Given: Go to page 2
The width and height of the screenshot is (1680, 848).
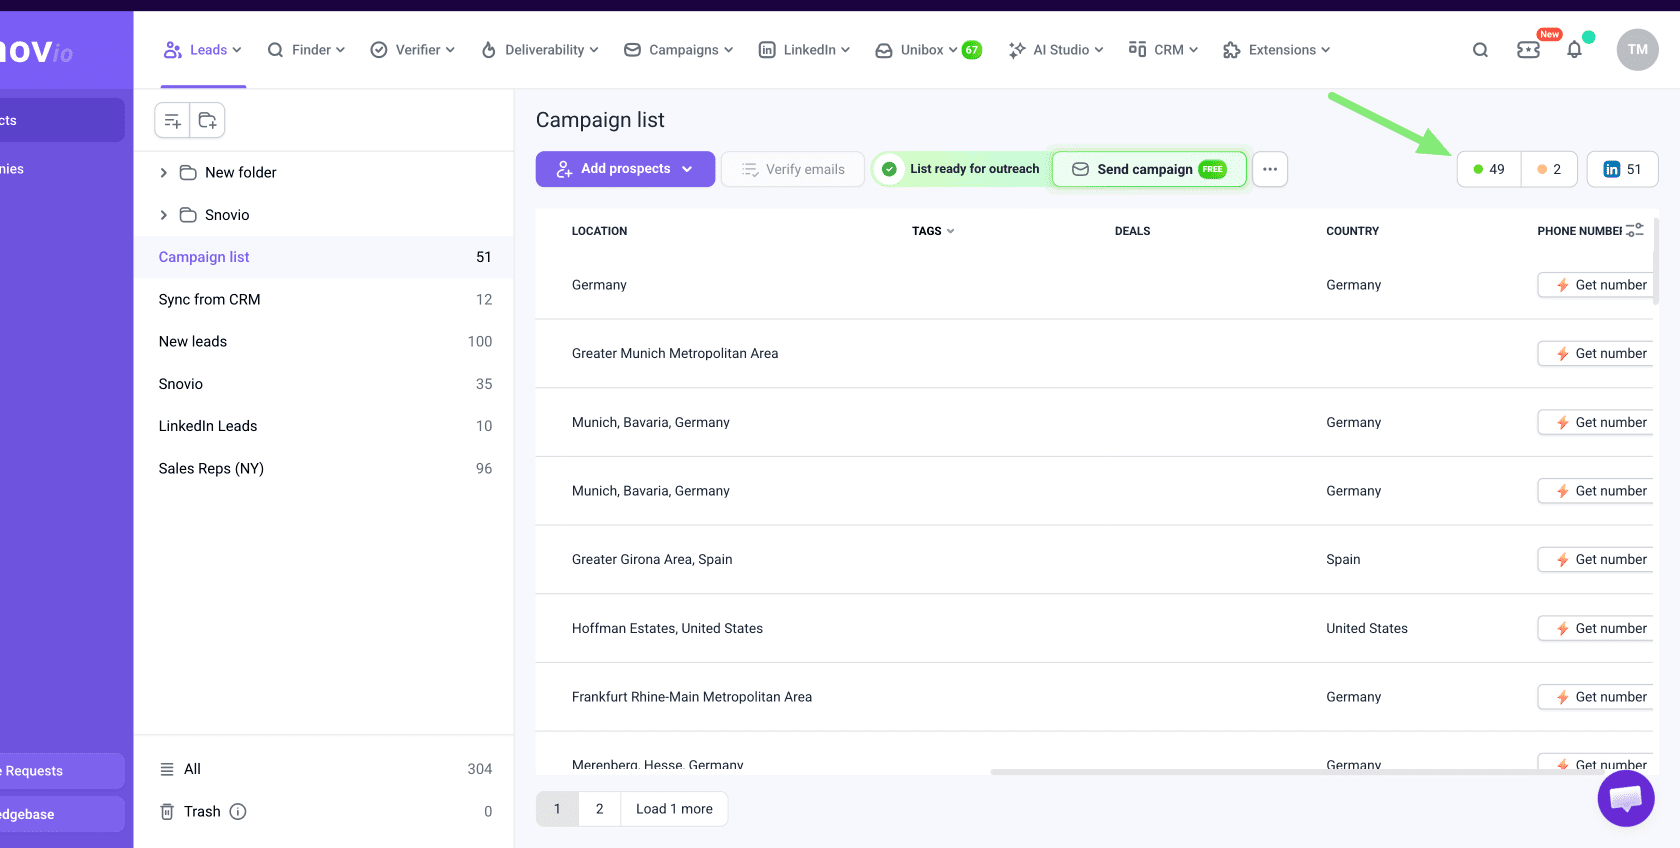Looking at the screenshot, I should 600,809.
